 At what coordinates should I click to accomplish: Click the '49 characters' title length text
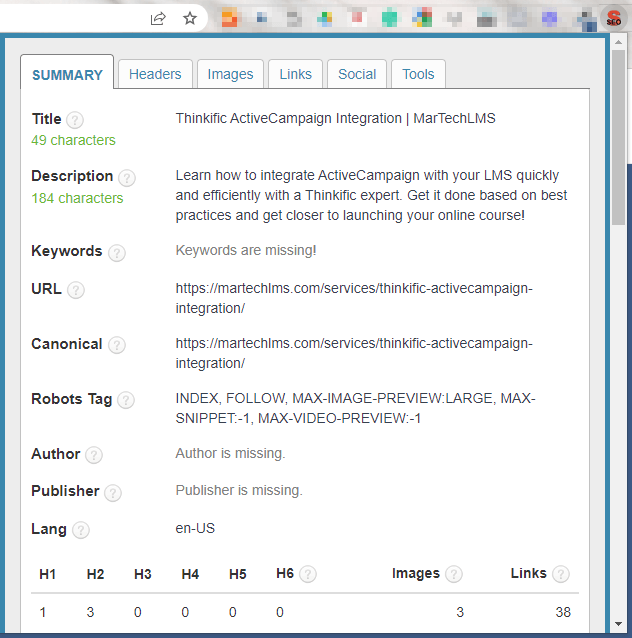pos(73,140)
